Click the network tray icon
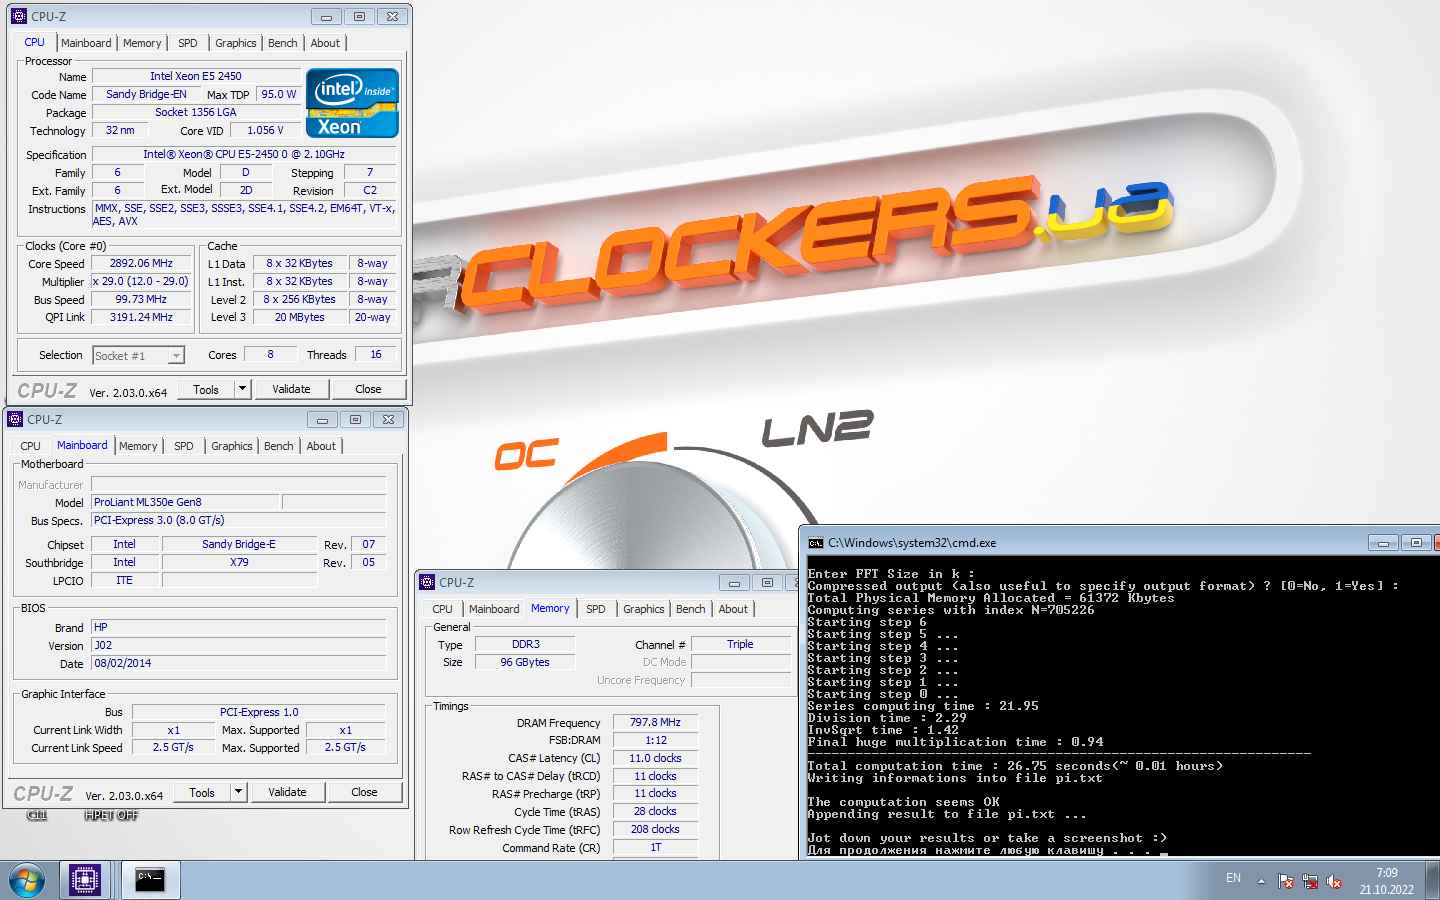Screen dimensions: 1440x900 (x=1310, y=881)
